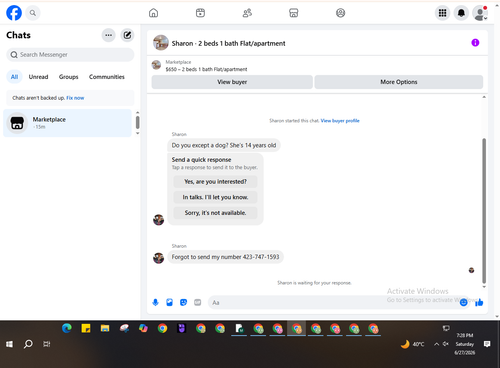Go to the Home feed icon
This screenshot has height=368, width=500.
[x=153, y=13]
